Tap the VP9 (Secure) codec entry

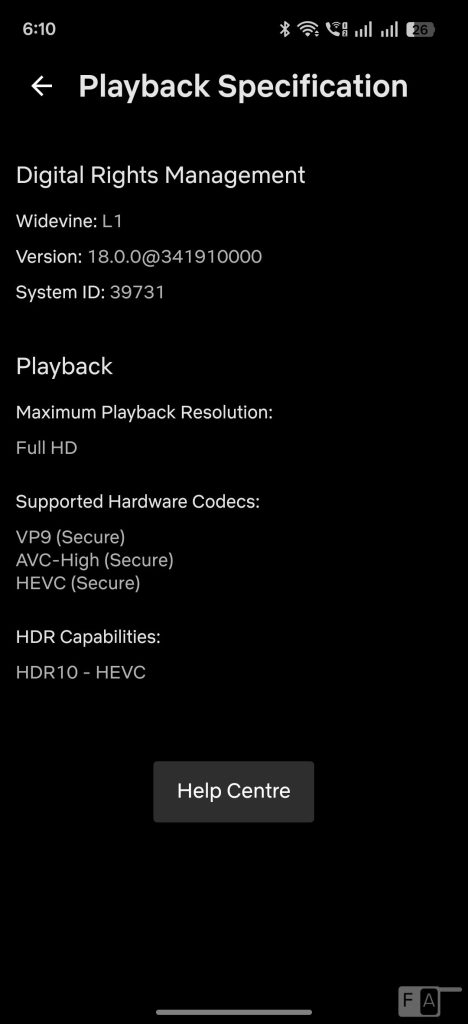[70, 537]
